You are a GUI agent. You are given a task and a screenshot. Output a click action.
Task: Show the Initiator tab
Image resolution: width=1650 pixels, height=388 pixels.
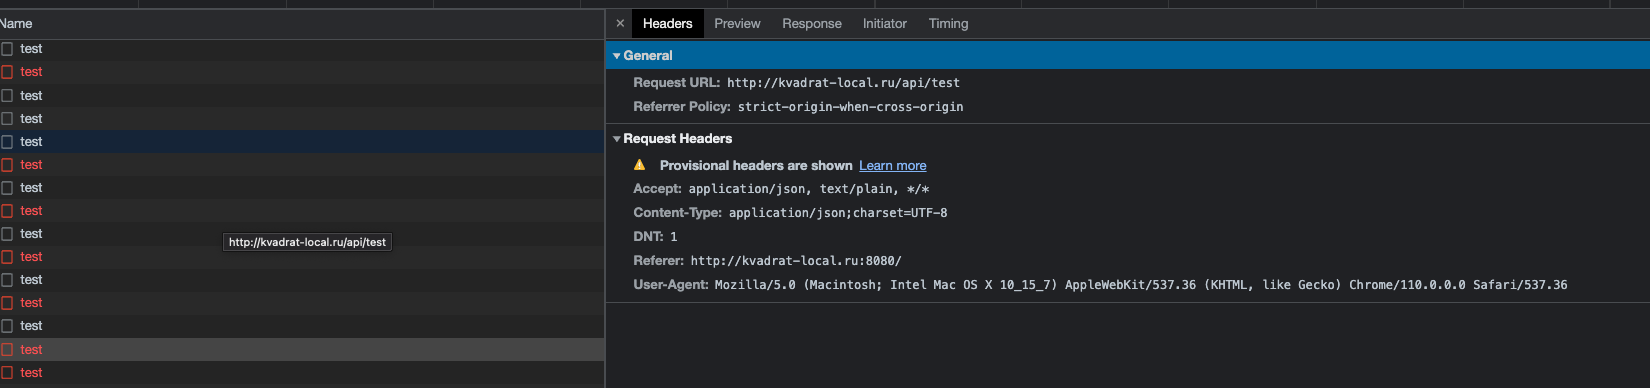tap(885, 23)
